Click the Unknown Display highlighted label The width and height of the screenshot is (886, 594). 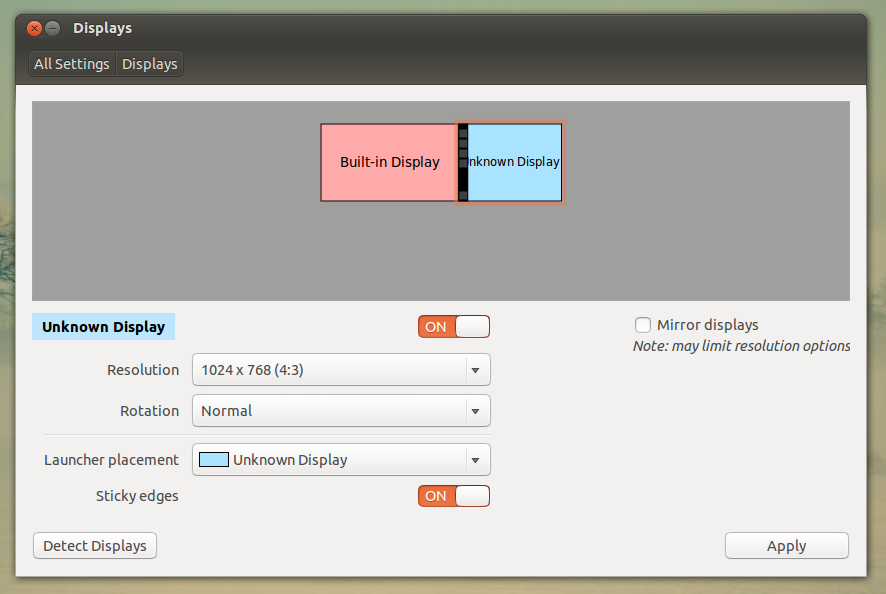[x=103, y=326]
